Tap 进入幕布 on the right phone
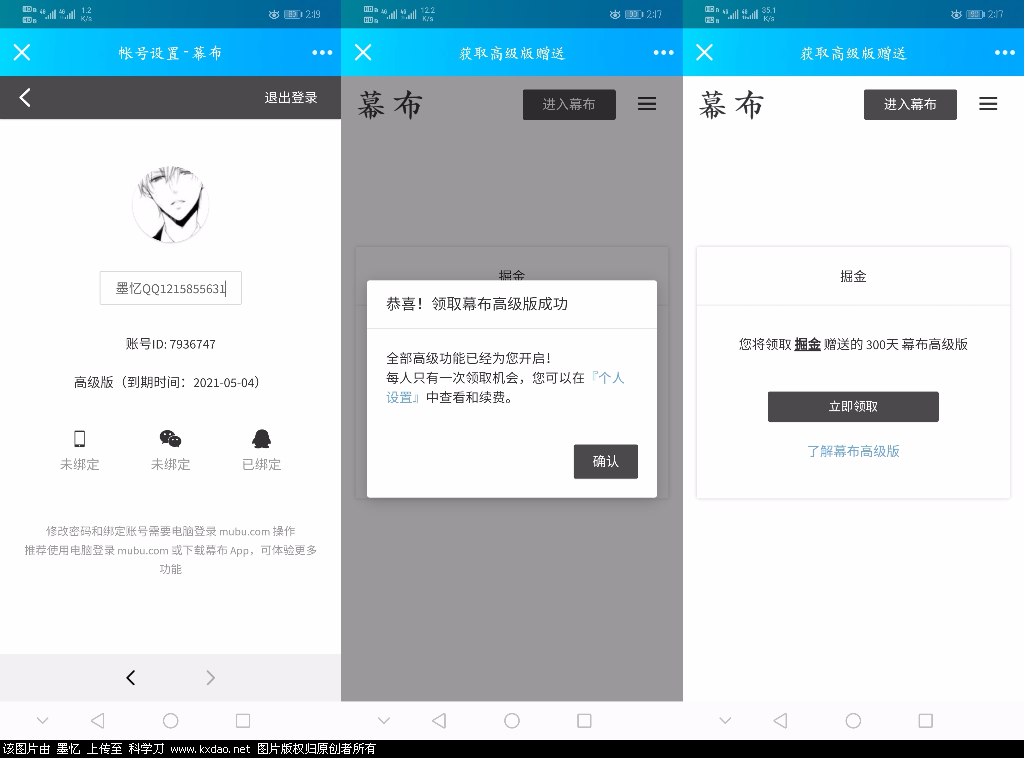1024x758 pixels. click(910, 104)
